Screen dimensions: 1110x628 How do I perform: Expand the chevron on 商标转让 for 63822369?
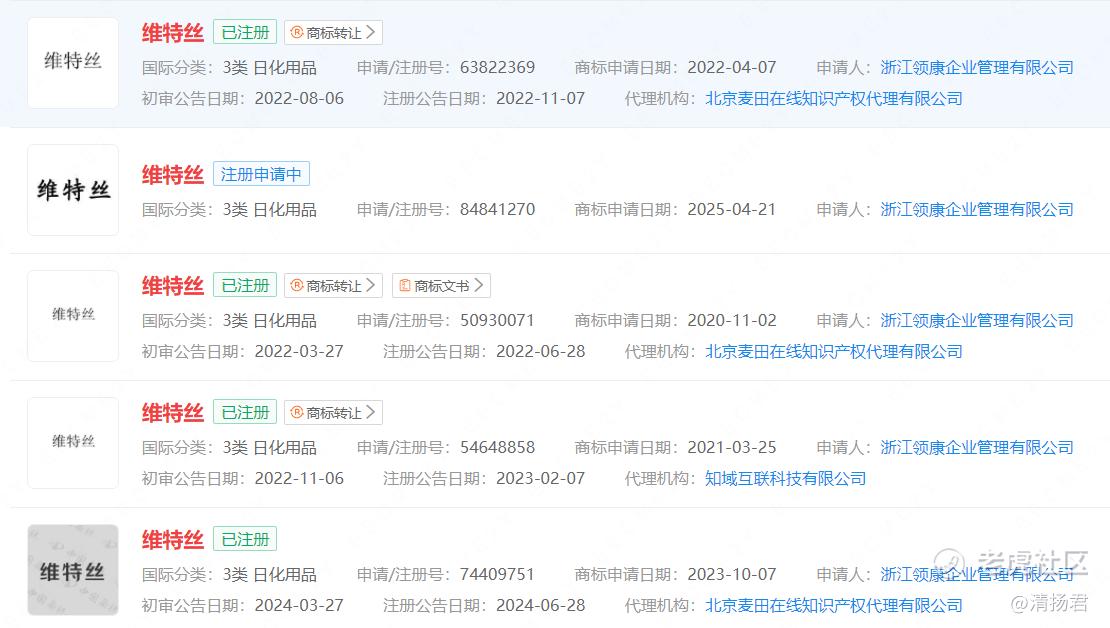tap(371, 33)
